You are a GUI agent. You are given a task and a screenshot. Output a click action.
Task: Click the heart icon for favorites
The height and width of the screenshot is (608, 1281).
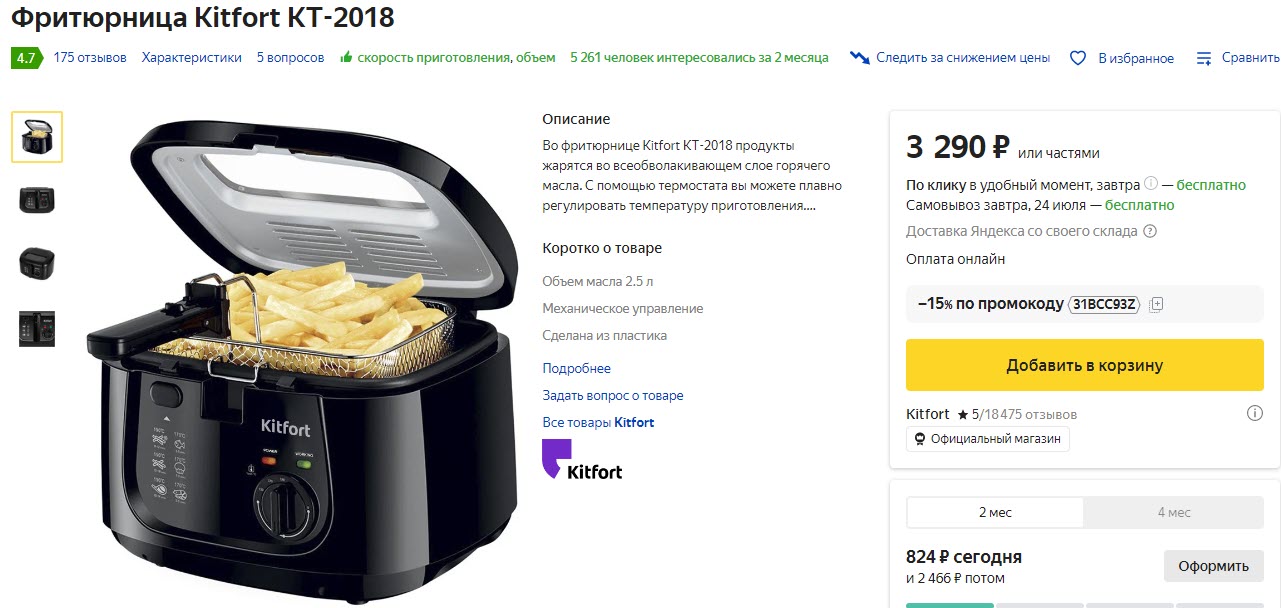click(1077, 58)
